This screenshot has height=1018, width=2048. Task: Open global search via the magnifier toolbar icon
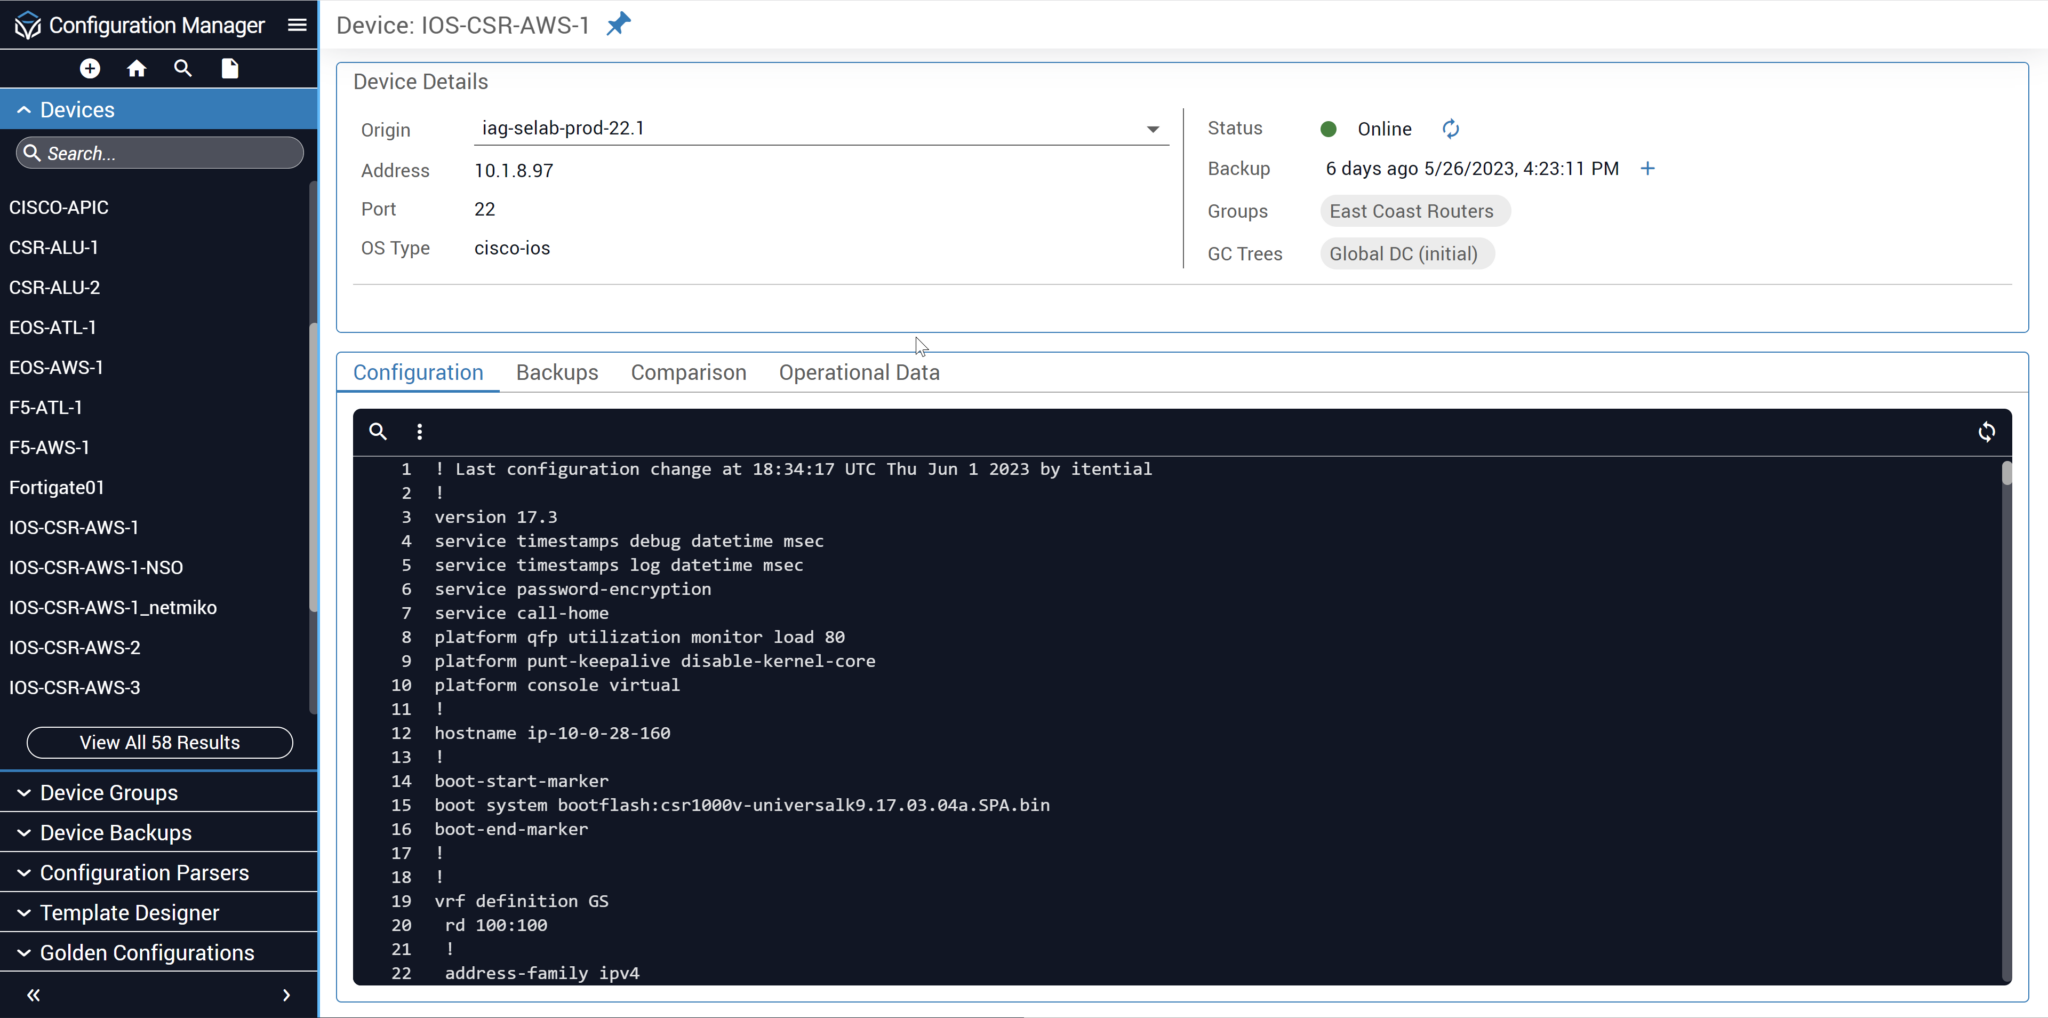point(183,68)
